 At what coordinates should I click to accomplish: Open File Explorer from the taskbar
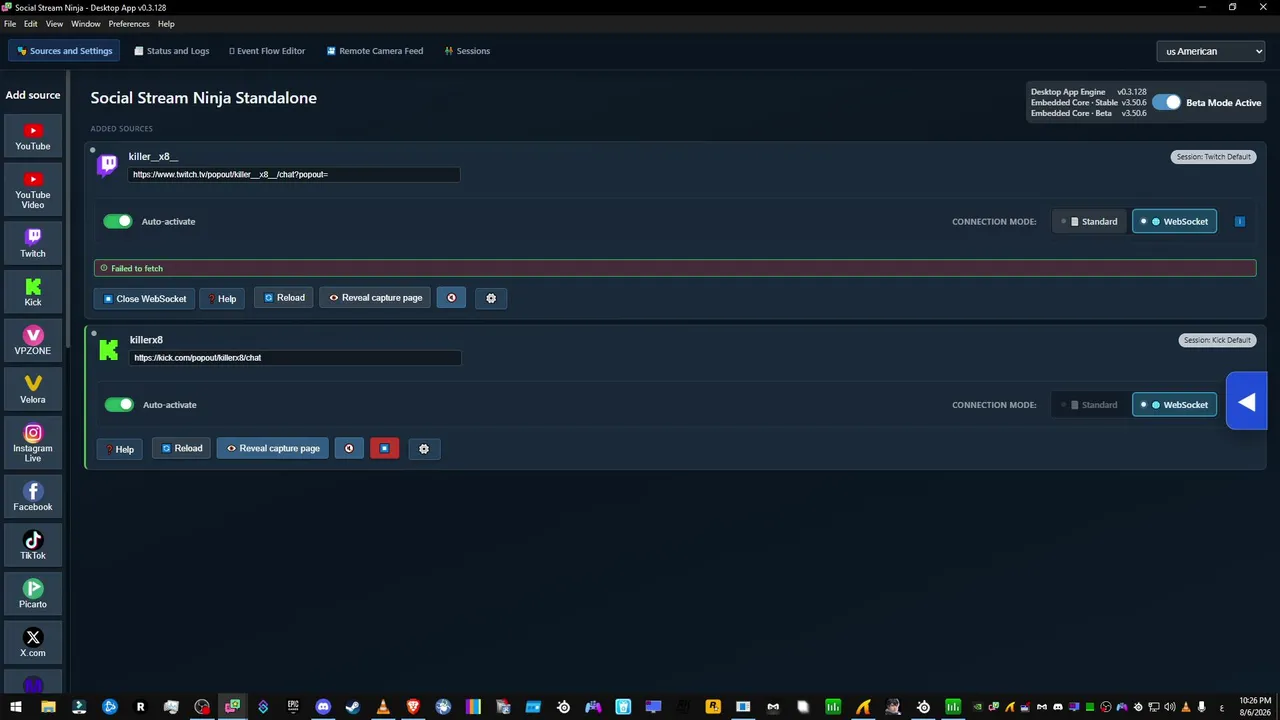point(48,707)
